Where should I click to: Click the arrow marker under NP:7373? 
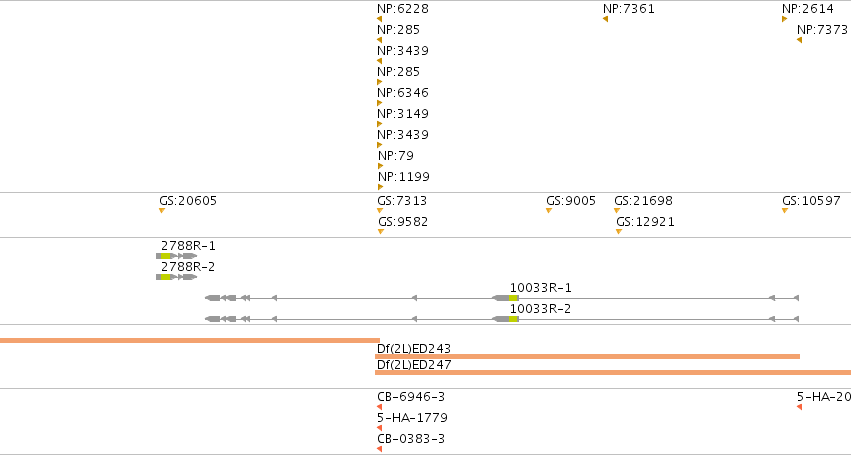pyautogui.click(x=799, y=40)
